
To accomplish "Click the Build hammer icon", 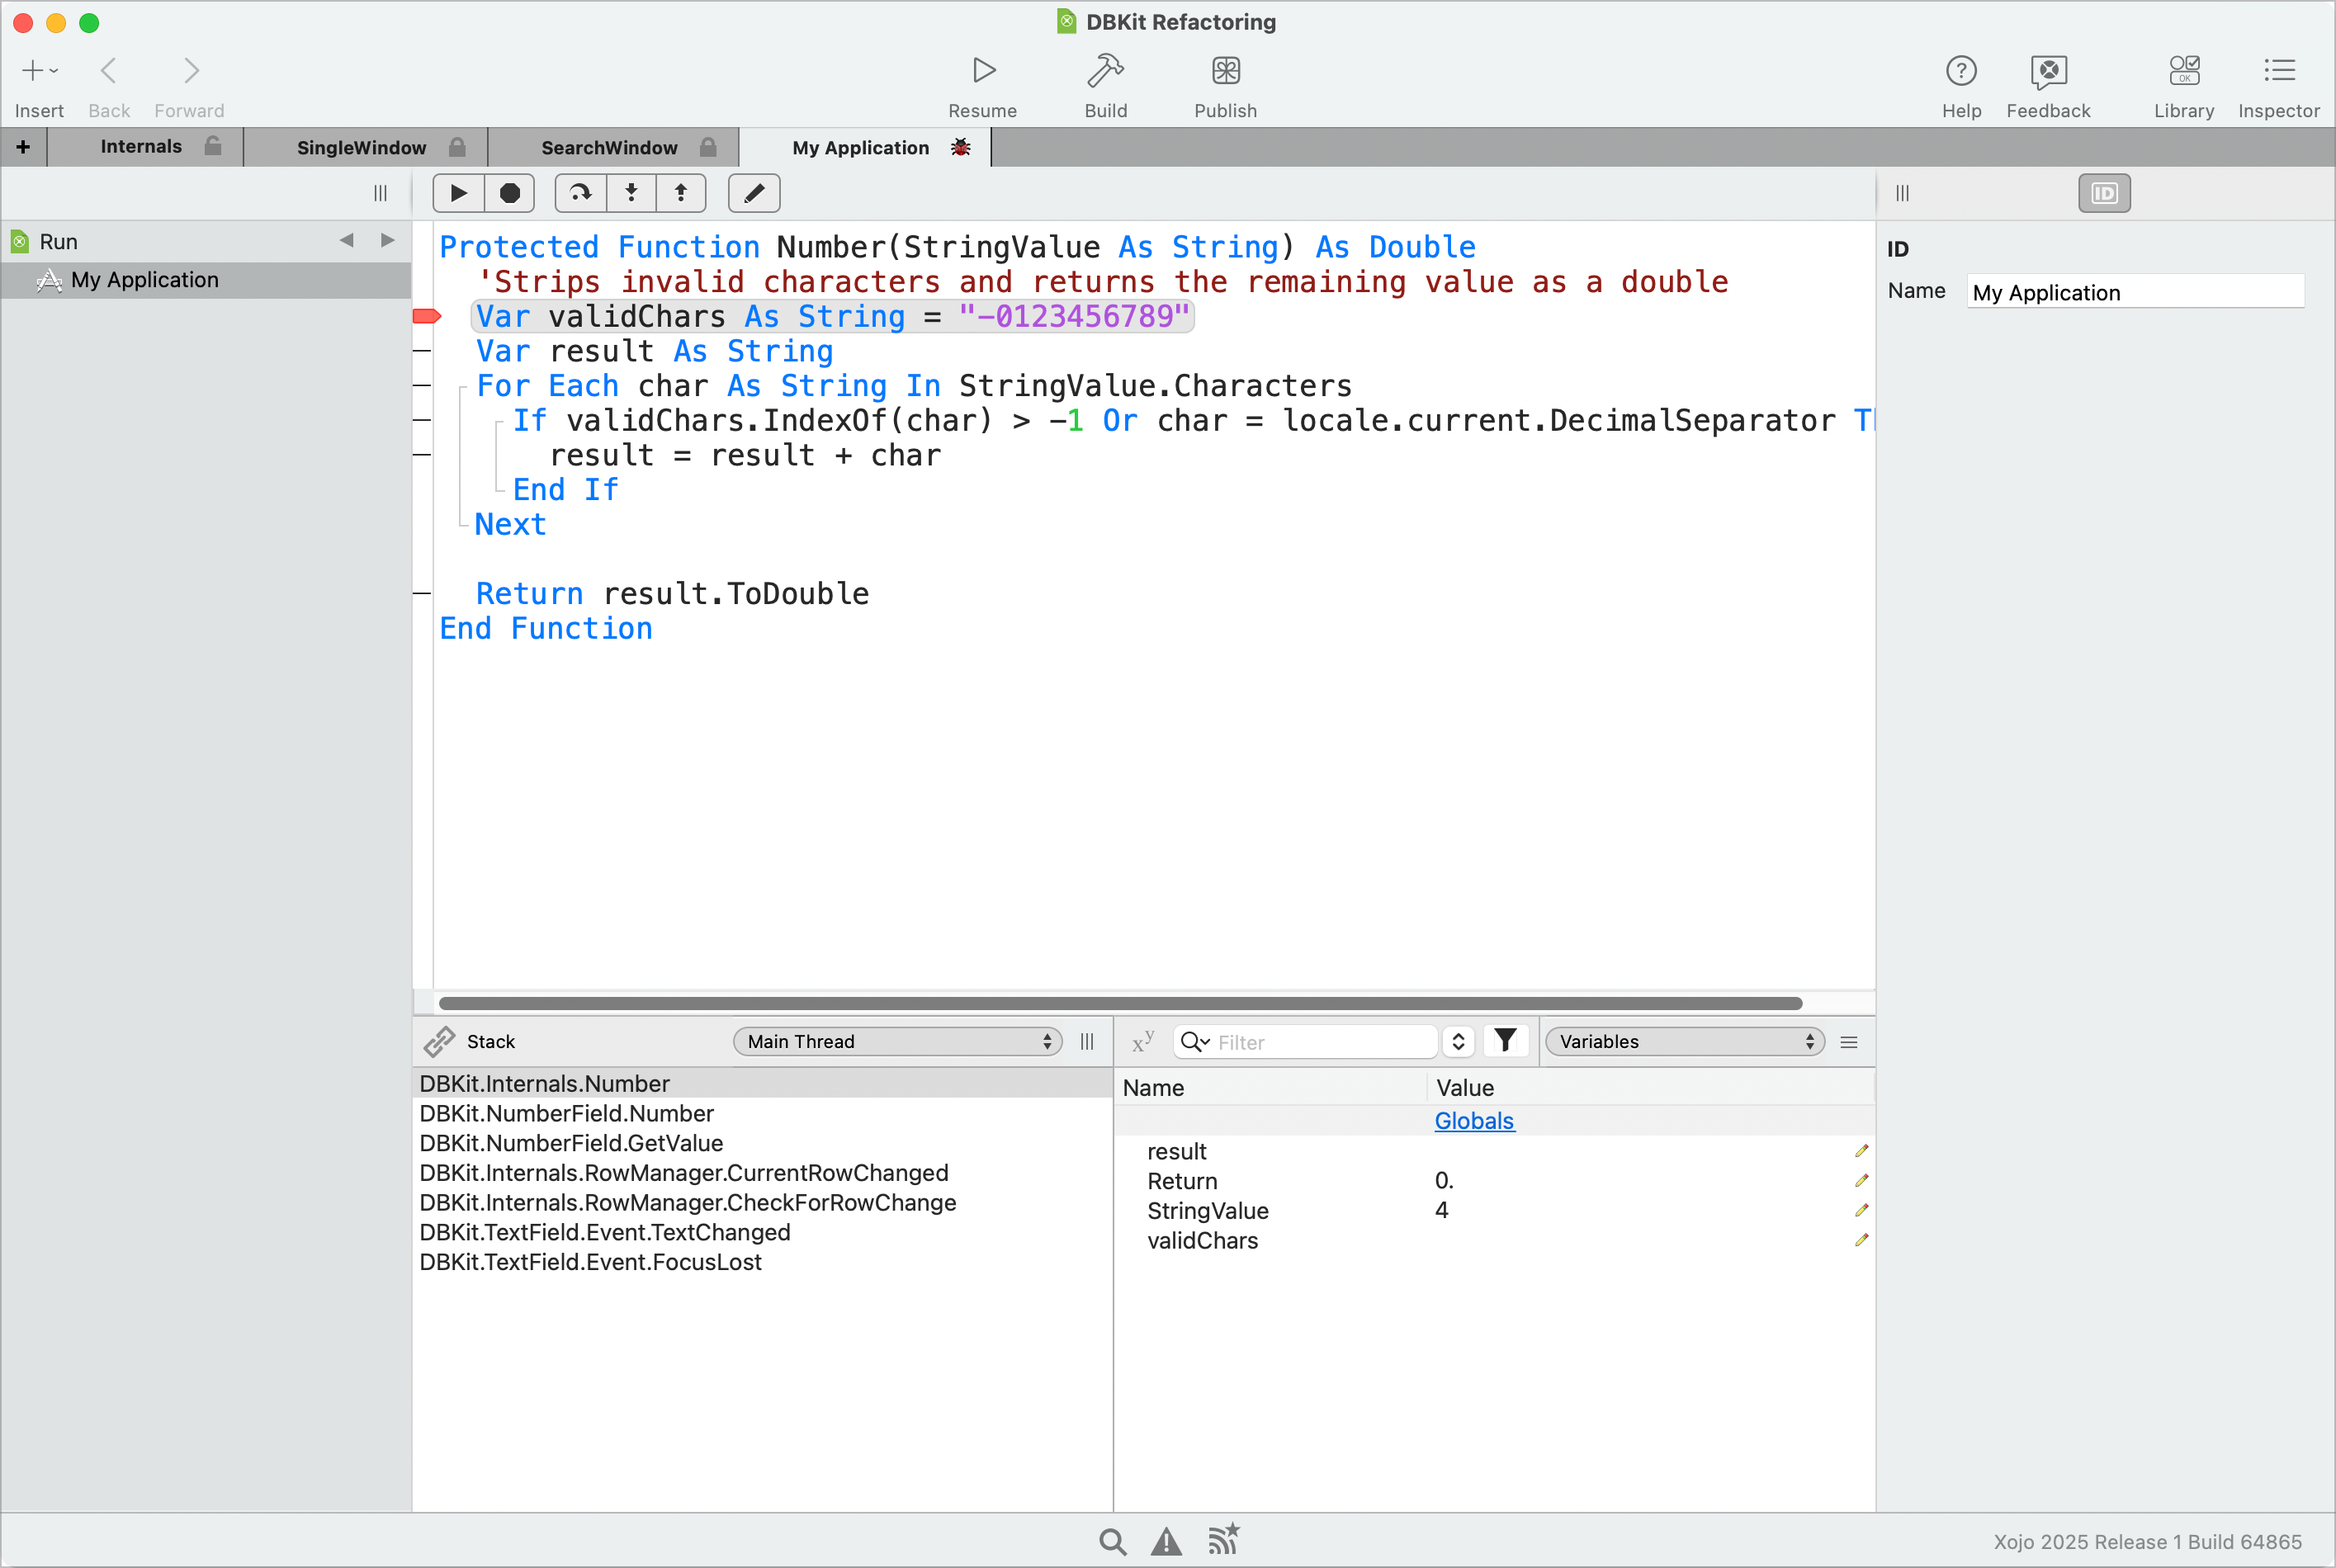I will click(x=1105, y=71).
